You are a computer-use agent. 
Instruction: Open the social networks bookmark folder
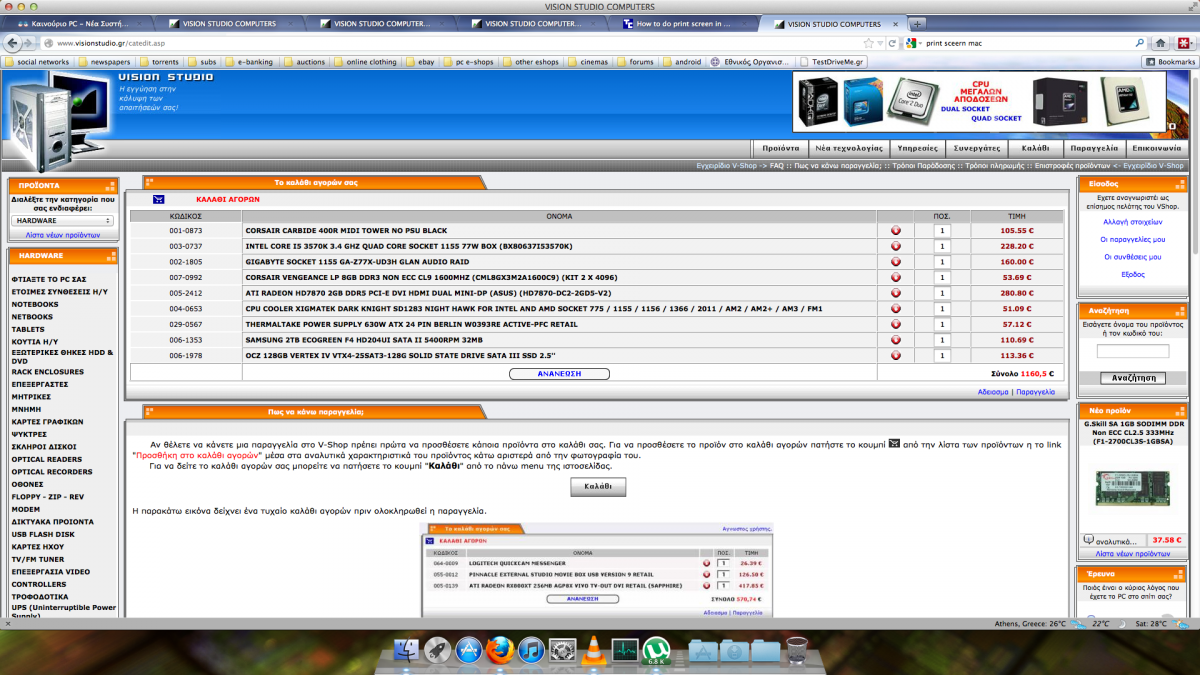(37, 62)
